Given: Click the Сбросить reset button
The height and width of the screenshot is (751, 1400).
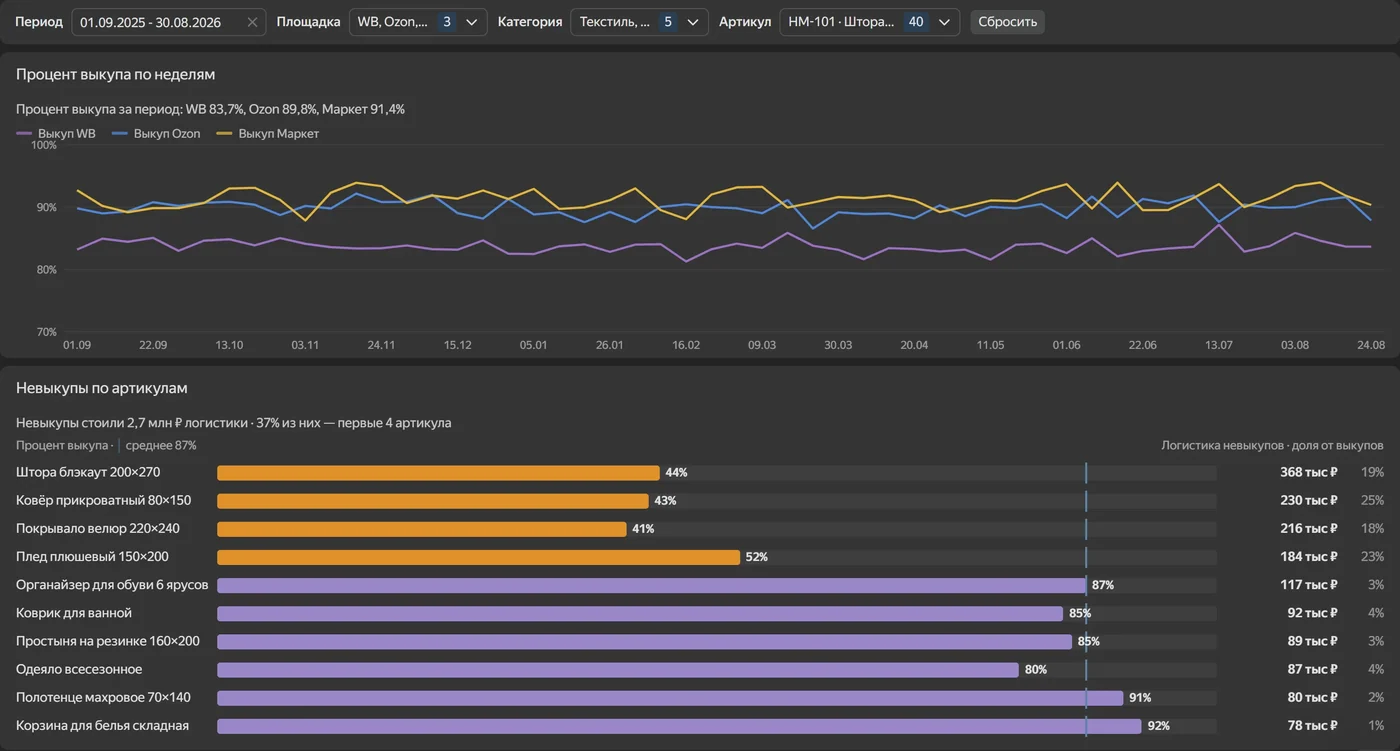Looking at the screenshot, I should [x=1007, y=22].
